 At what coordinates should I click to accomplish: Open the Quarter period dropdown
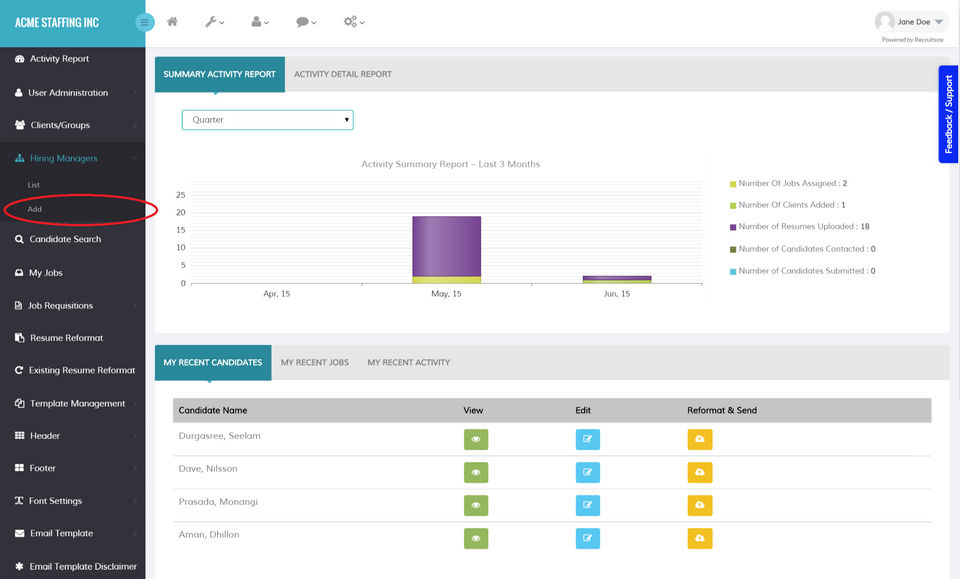point(268,120)
